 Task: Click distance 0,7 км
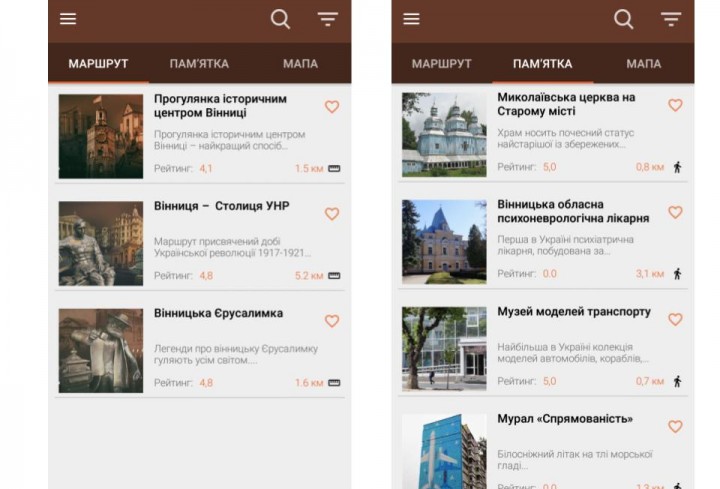click(650, 381)
